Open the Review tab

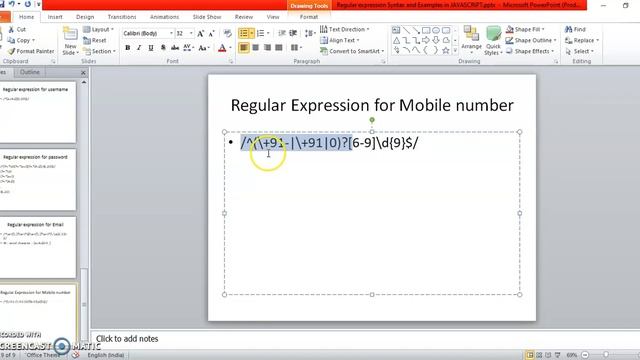pyautogui.click(x=244, y=17)
